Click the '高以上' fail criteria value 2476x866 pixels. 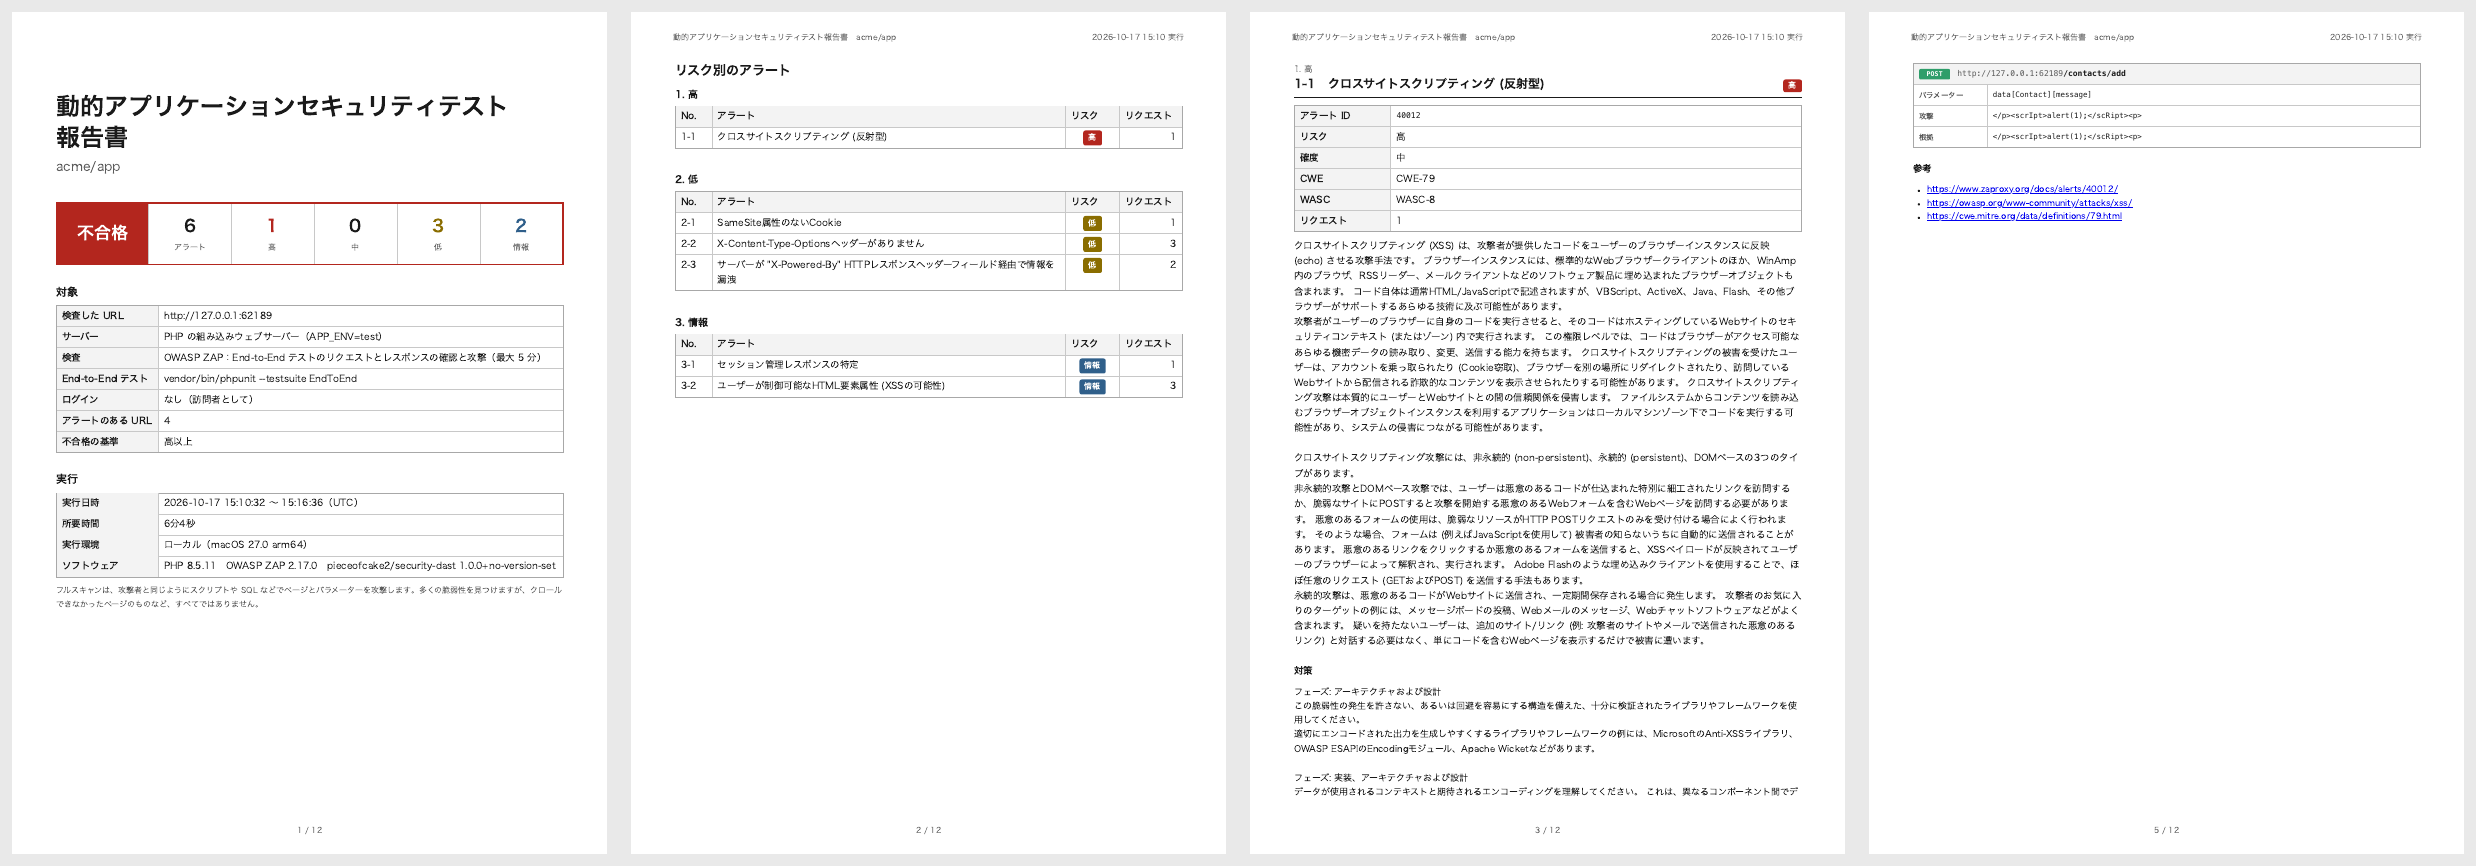tap(178, 442)
